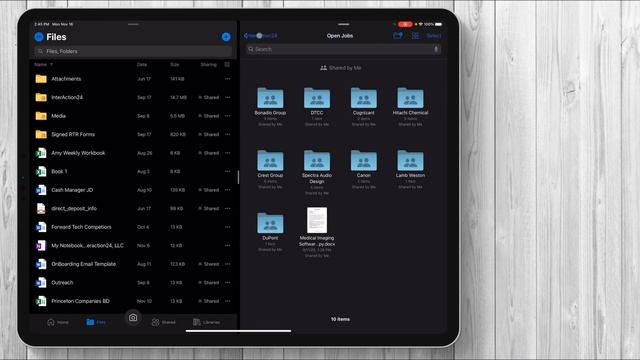
Task: Tap the Select button in Files app
Action: [x=434, y=36]
